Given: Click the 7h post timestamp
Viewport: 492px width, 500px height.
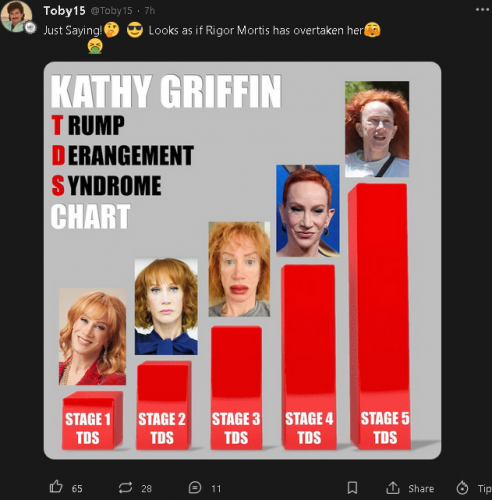Looking at the screenshot, I should (x=150, y=11).
